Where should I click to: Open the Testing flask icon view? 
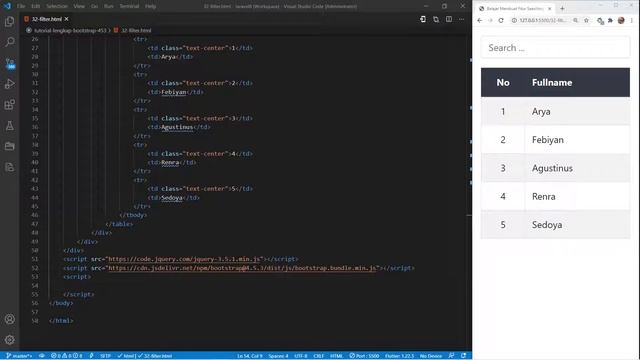click(9, 126)
